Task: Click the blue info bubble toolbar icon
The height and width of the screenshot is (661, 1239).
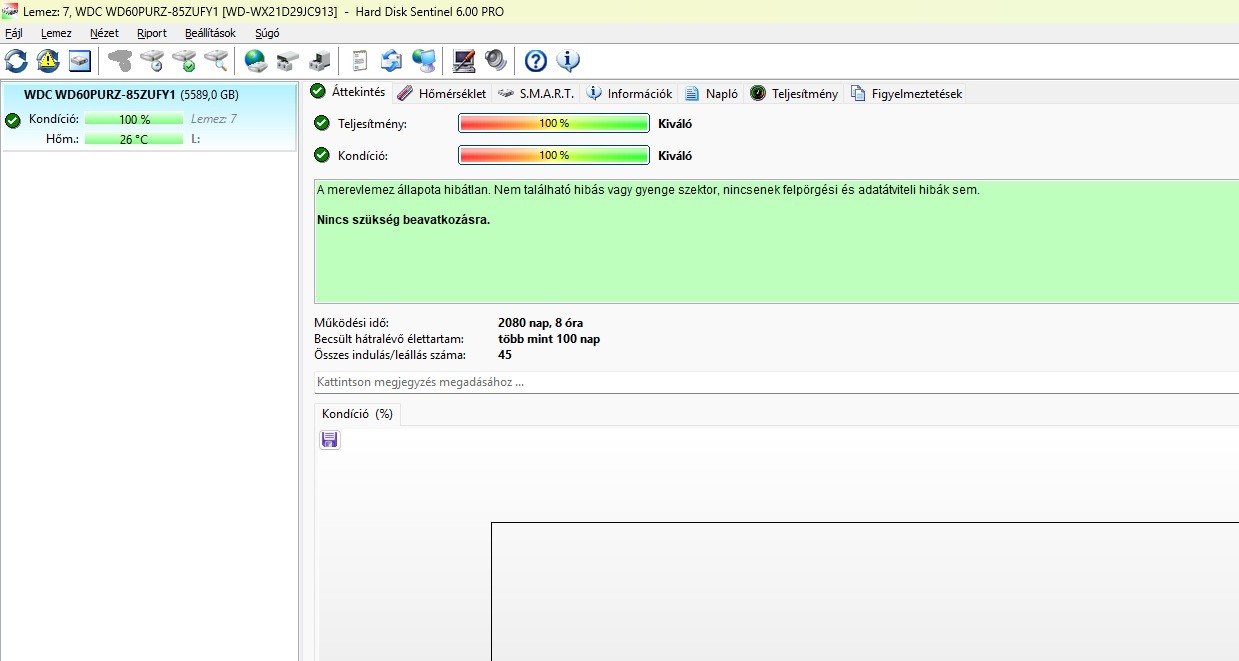Action: click(x=568, y=61)
